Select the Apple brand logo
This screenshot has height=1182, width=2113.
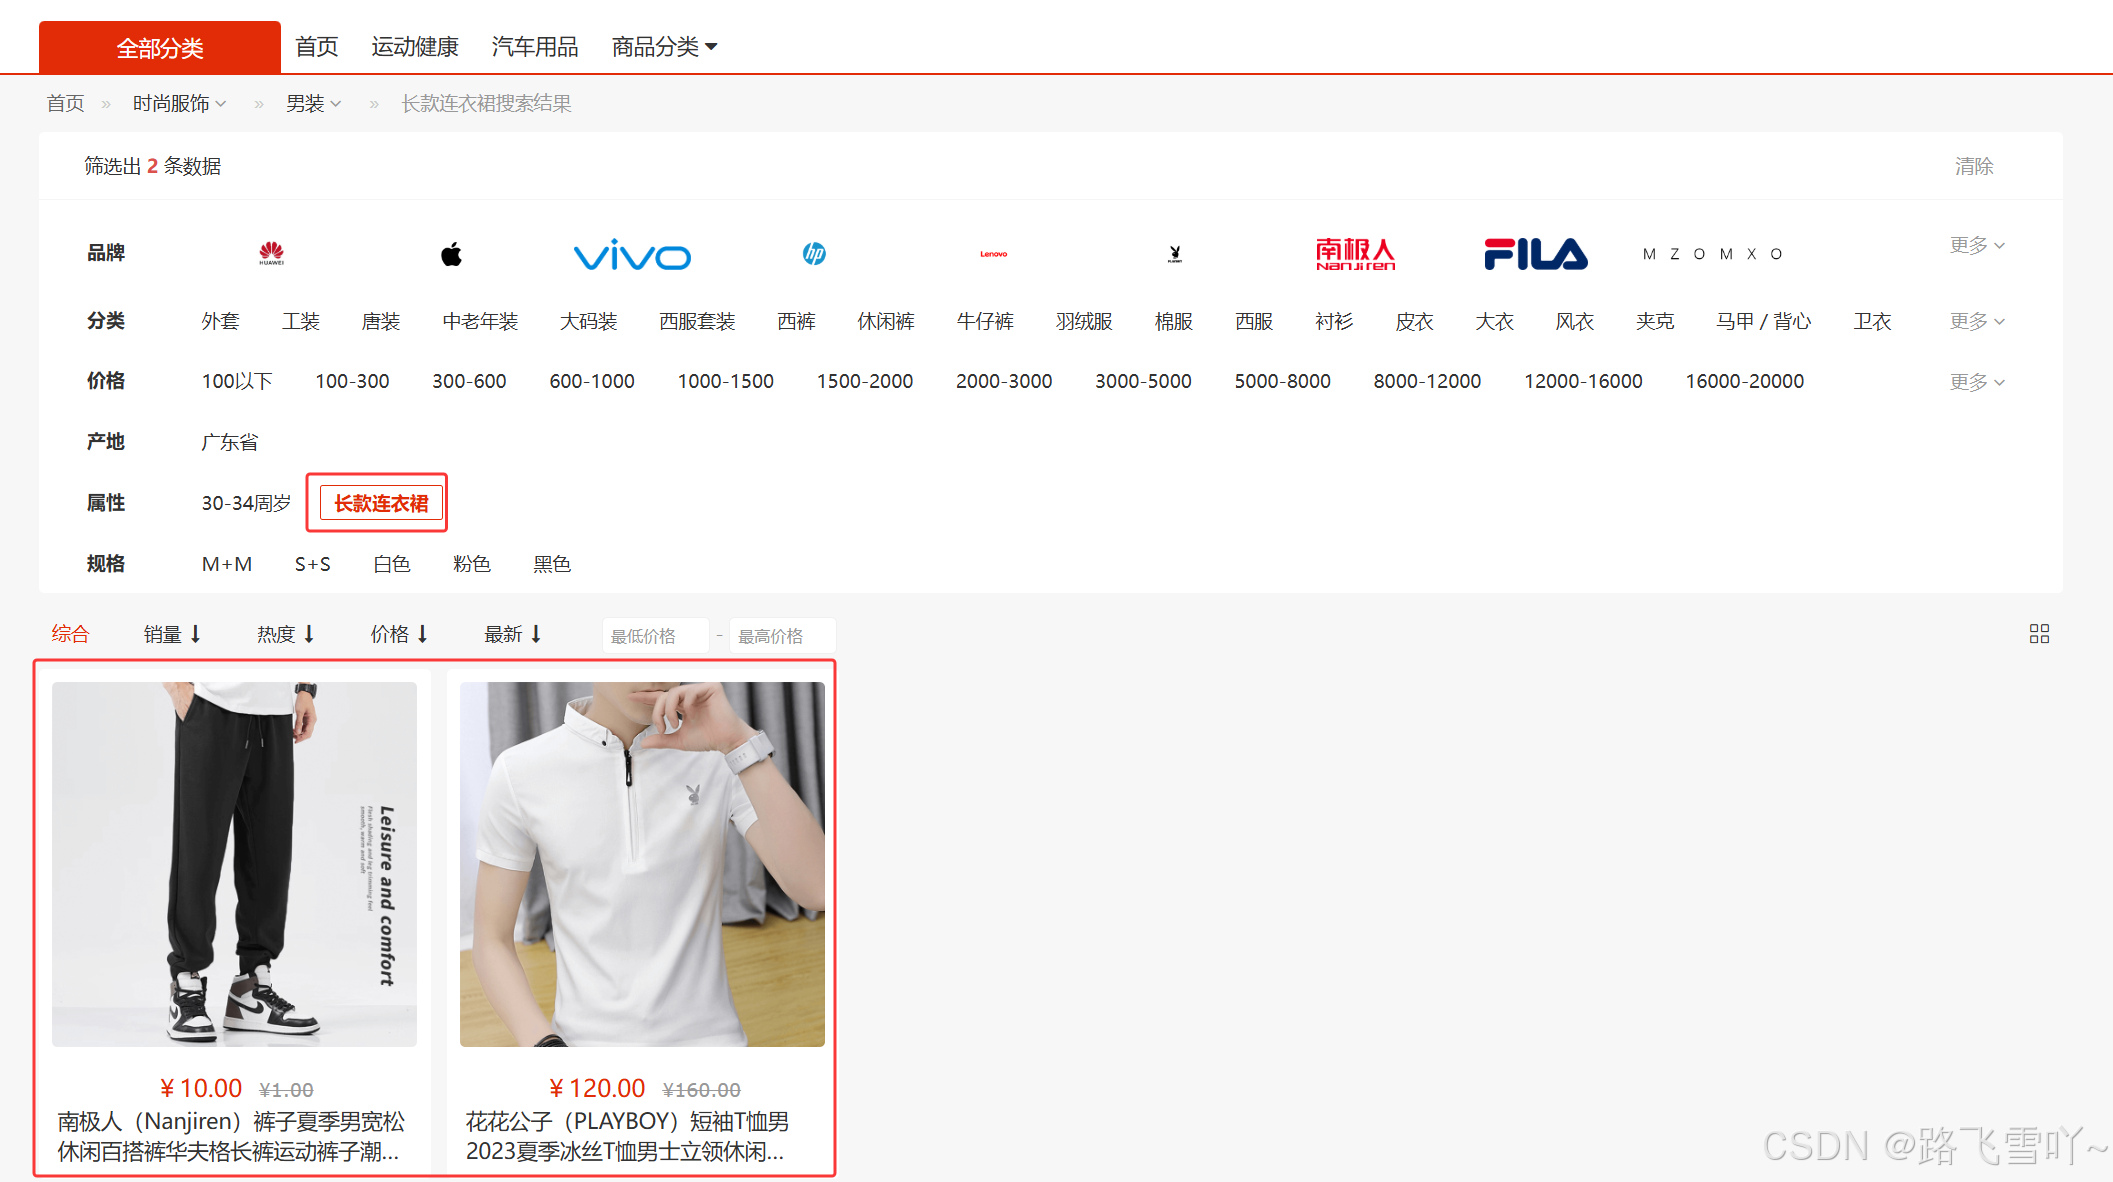pos(451,254)
